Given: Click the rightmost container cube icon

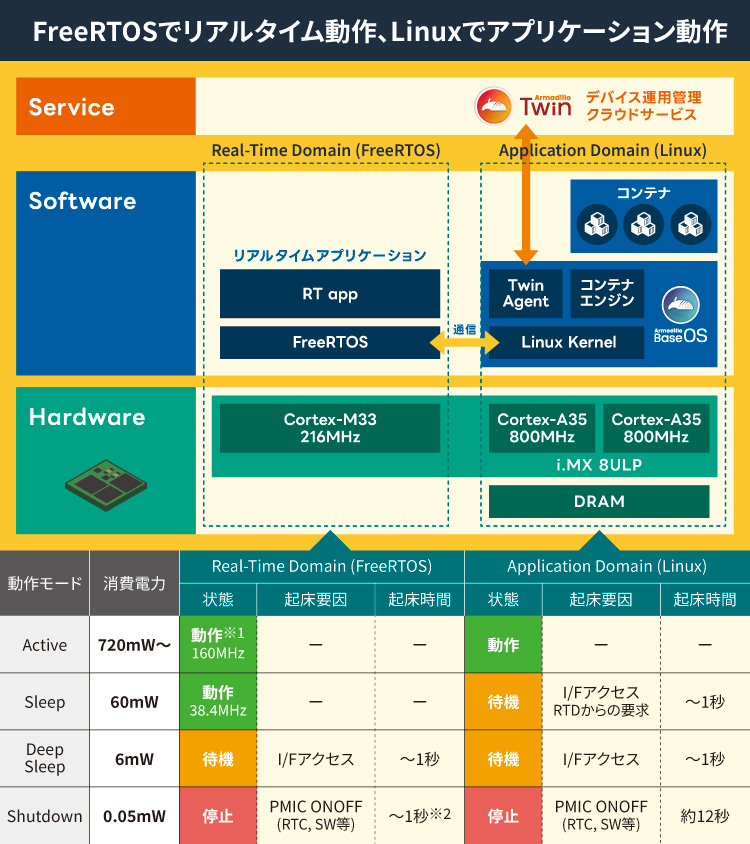Looking at the screenshot, I should pyautogui.click(x=688, y=224).
